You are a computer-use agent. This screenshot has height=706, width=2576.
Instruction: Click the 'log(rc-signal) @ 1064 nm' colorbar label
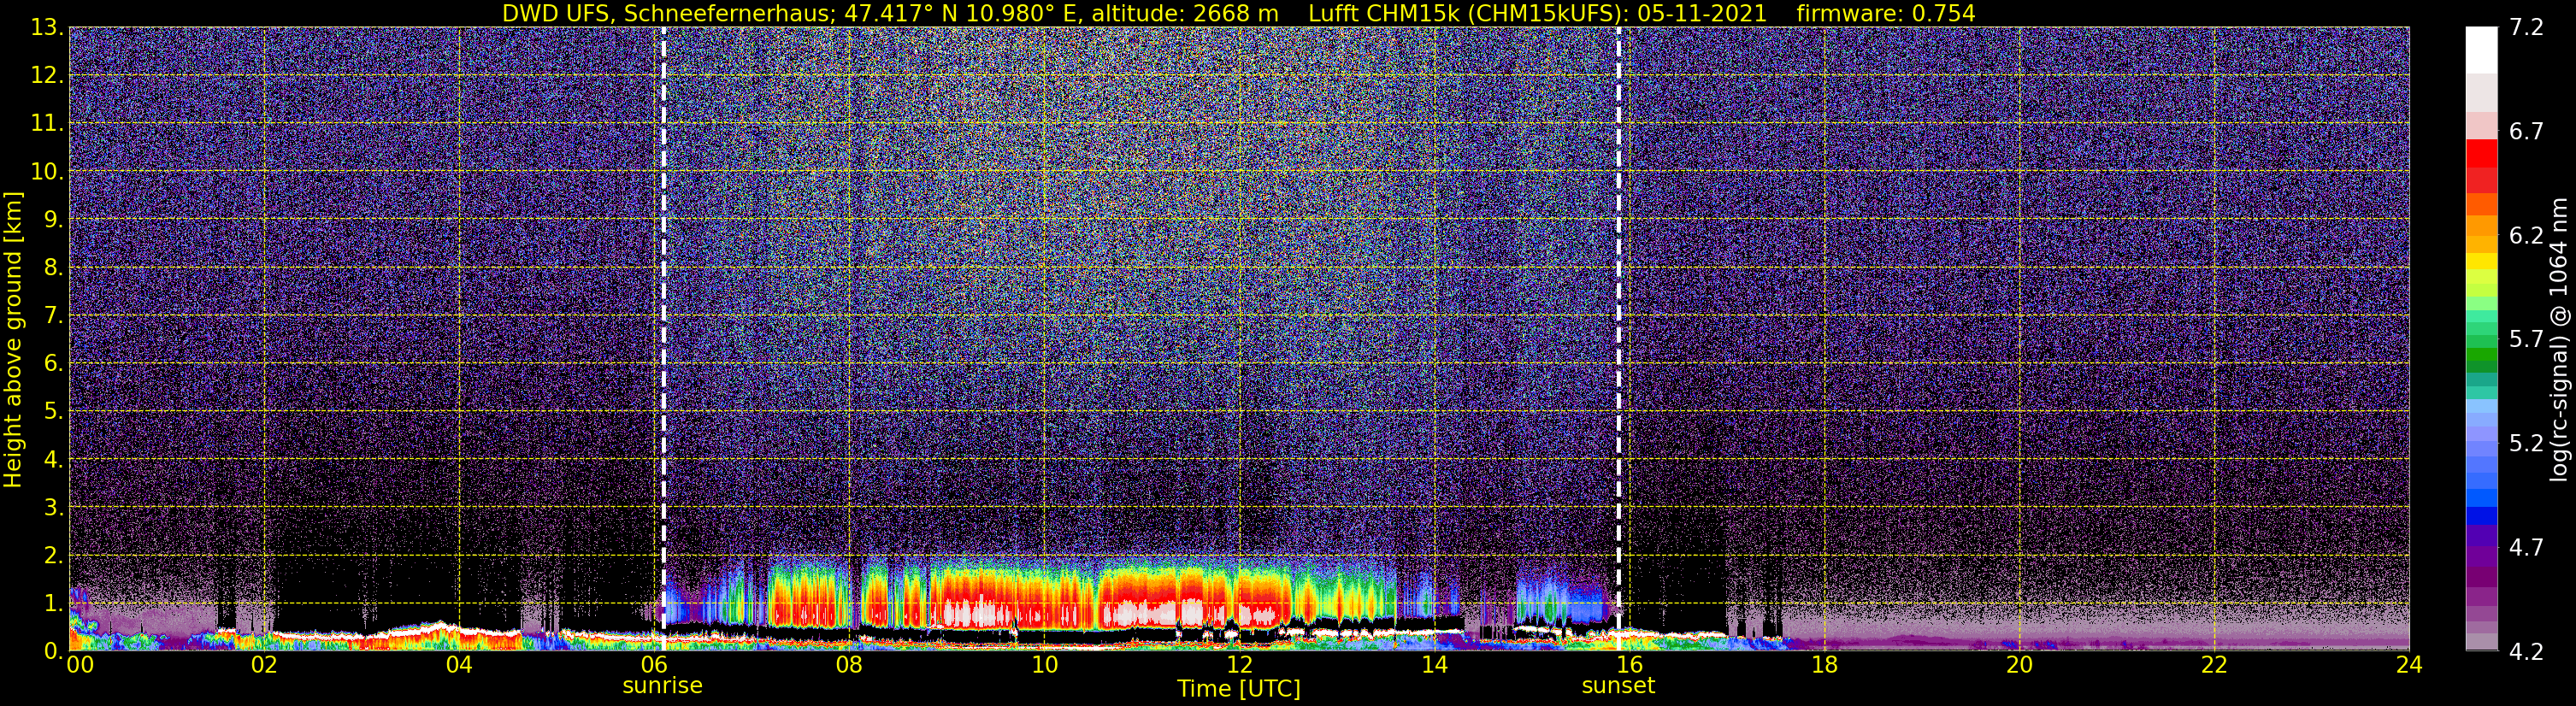(2559, 340)
